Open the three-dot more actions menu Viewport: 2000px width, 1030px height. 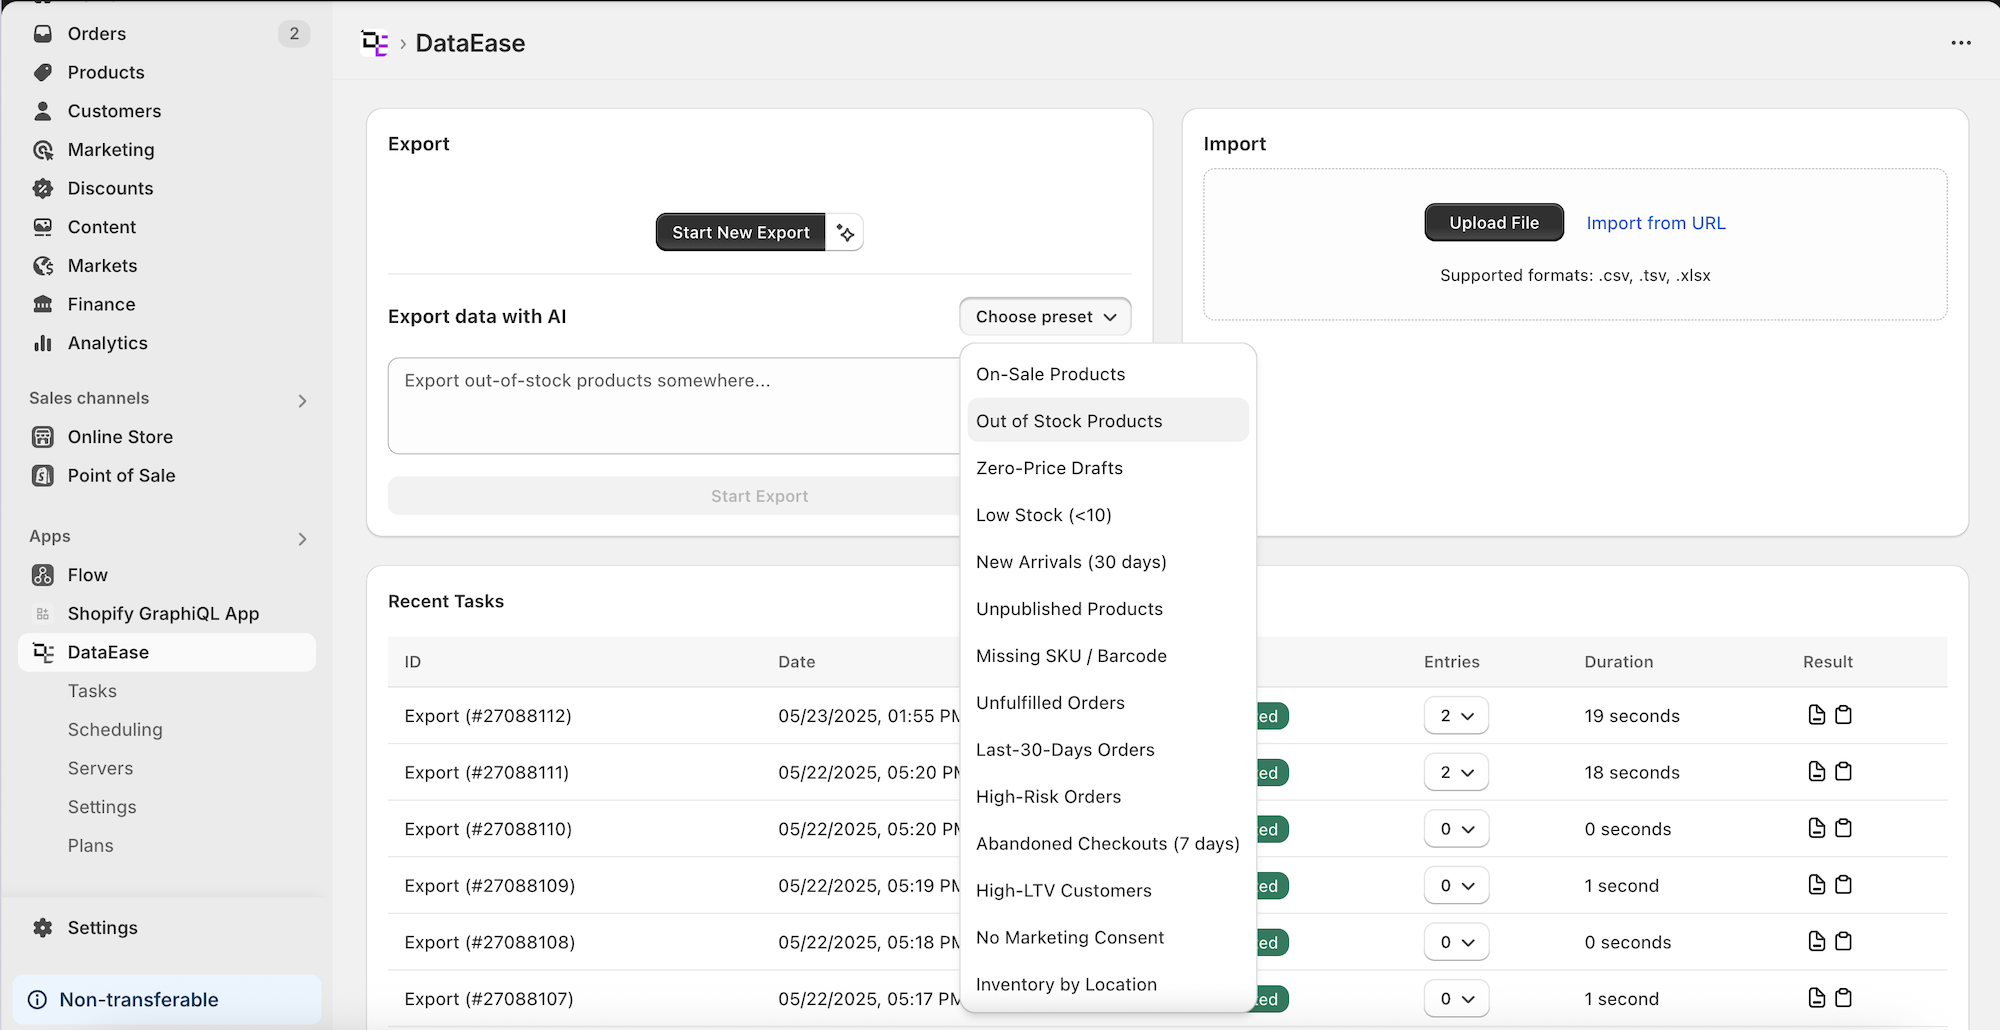1961,43
